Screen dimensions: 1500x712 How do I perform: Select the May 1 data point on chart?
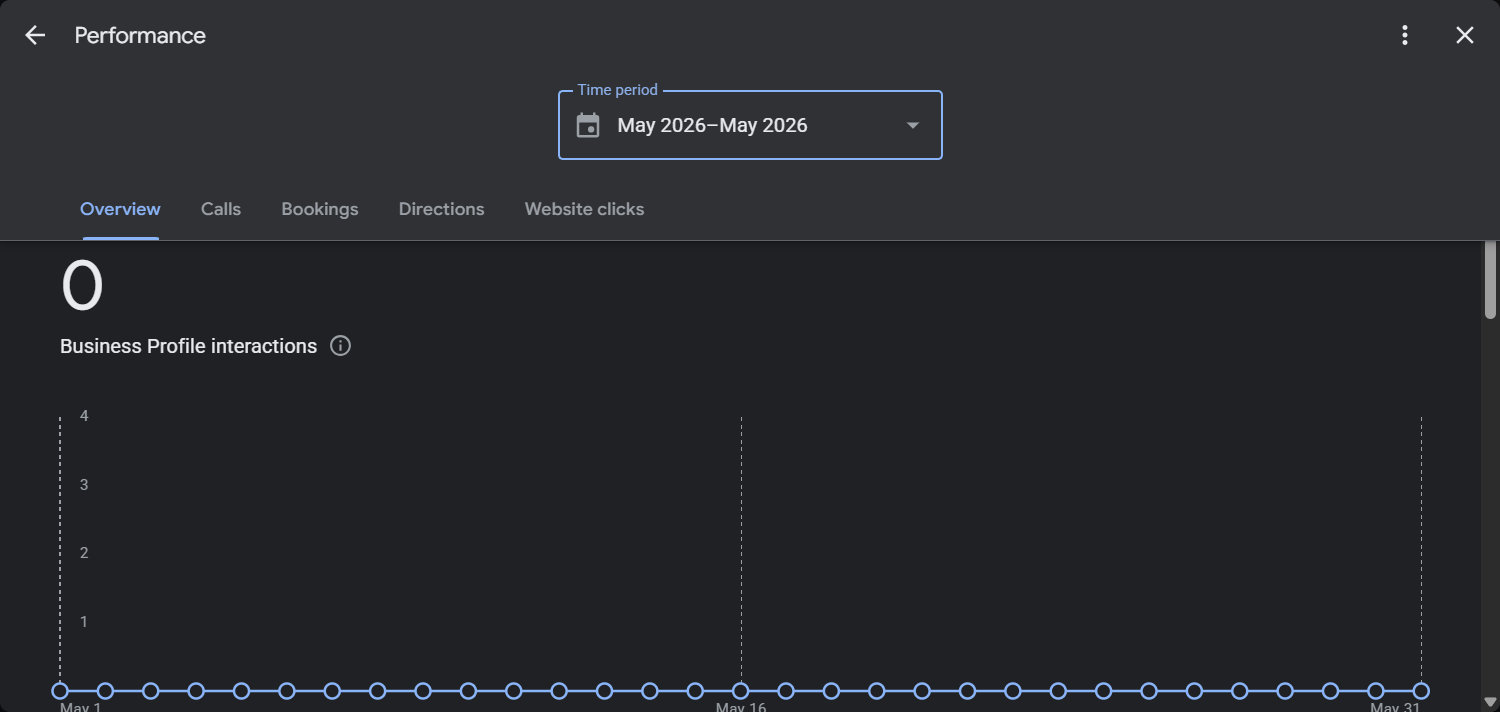(60, 691)
